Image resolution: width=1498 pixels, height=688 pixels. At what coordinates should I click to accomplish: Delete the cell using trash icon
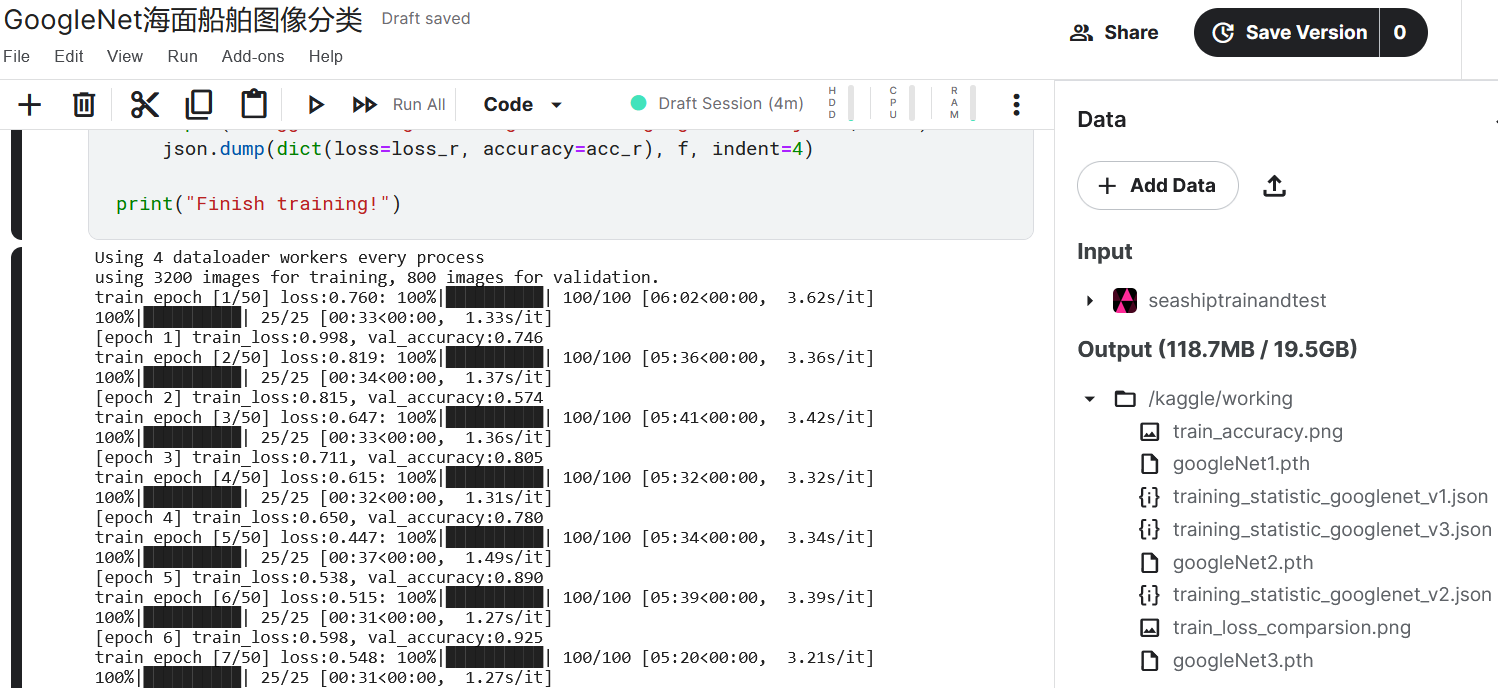(84, 104)
